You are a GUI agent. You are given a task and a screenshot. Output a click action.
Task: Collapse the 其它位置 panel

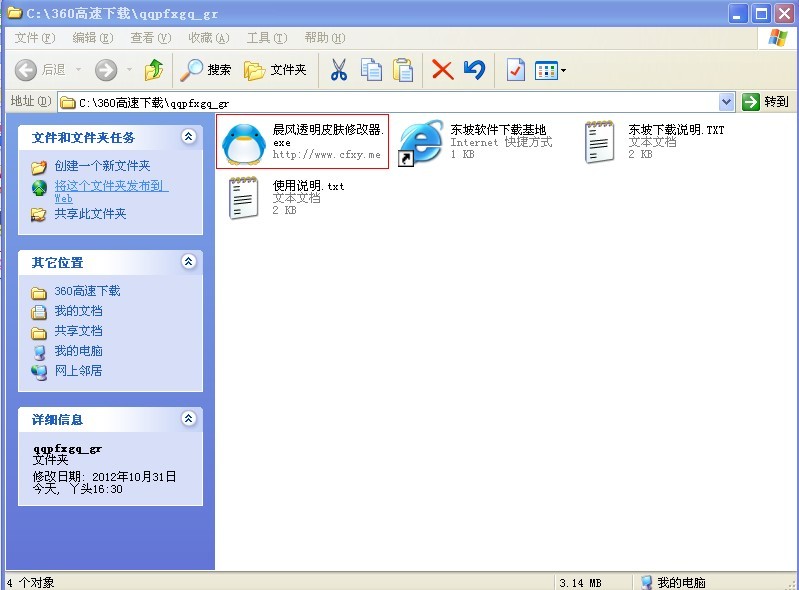pos(189,262)
